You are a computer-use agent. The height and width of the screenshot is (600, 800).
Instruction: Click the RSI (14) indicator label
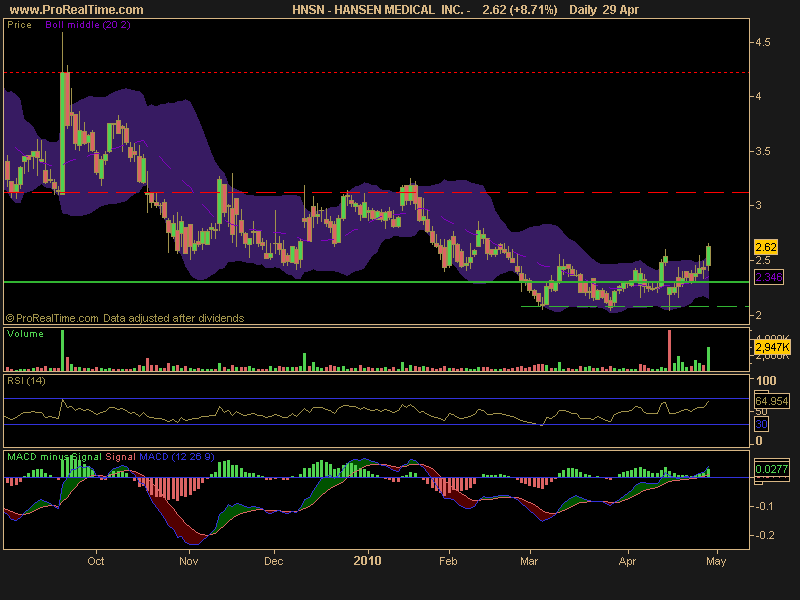point(26,381)
